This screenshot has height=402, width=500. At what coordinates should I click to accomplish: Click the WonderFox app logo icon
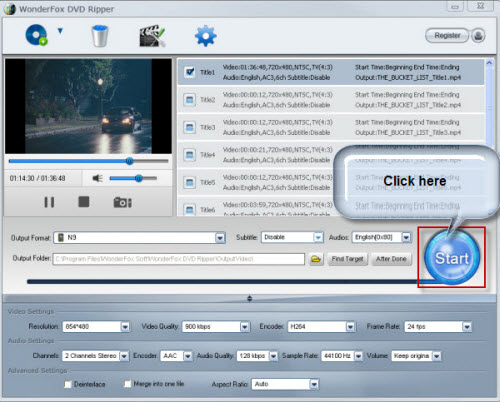[x=10, y=9]
